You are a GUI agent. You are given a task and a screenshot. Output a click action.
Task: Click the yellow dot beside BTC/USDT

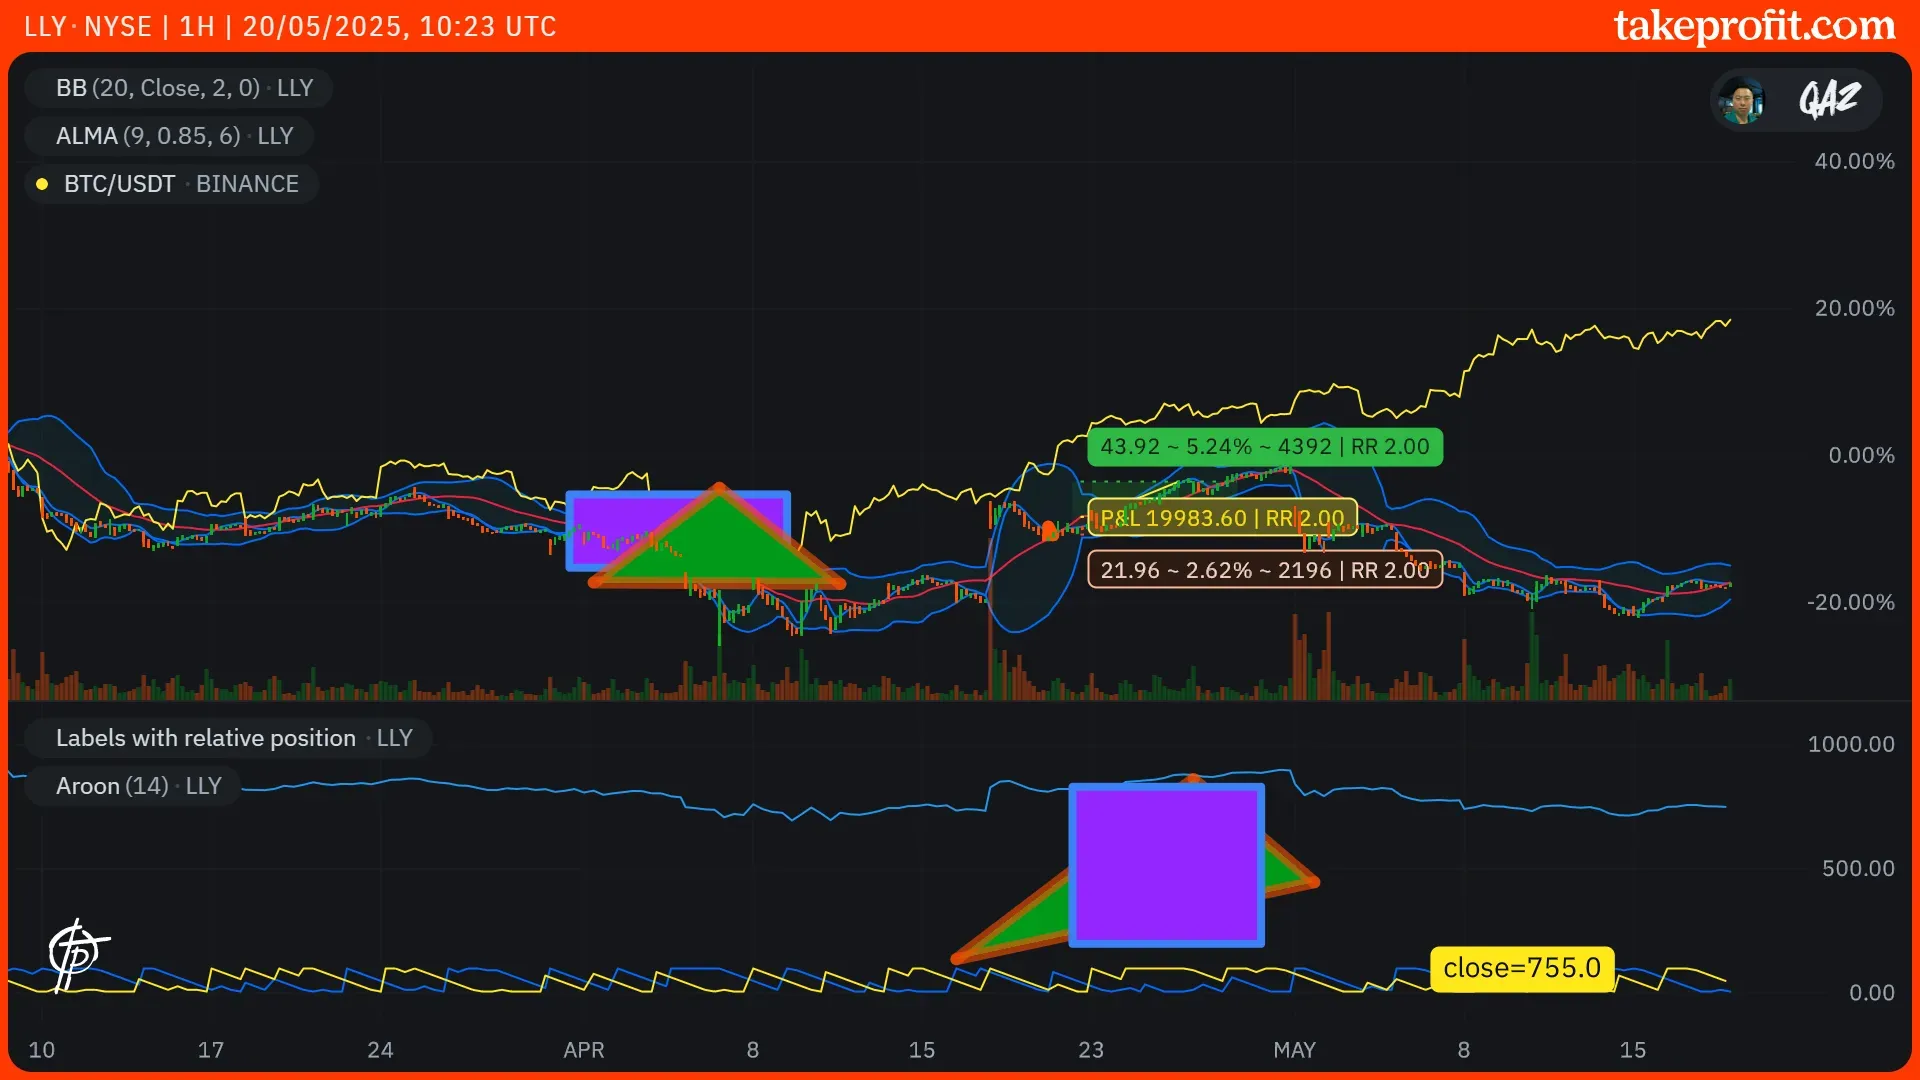coord(42,184)
